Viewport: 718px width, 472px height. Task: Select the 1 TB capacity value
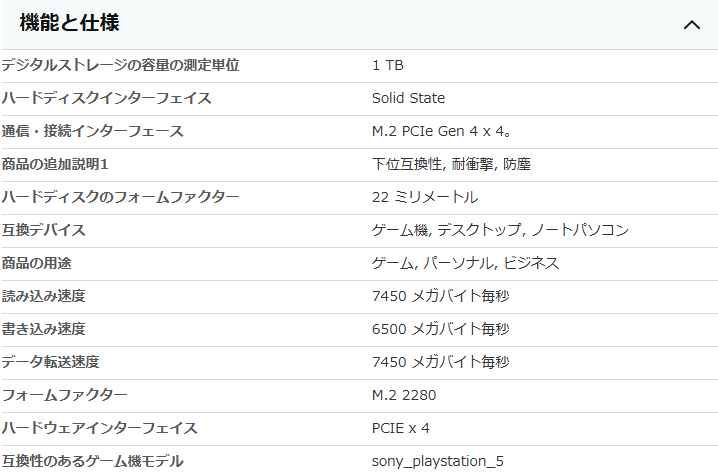click(387, 65)
